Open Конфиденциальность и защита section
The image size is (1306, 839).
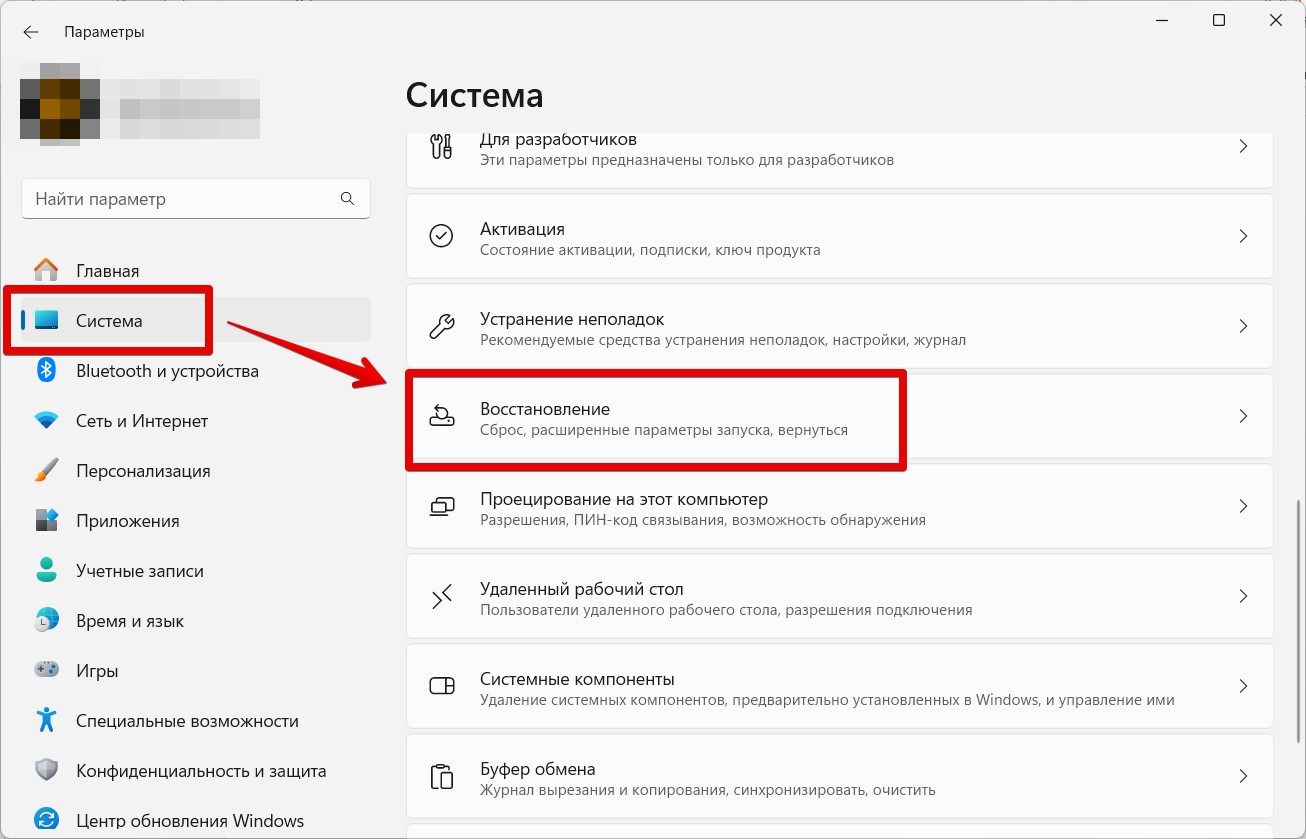point(195,770)
